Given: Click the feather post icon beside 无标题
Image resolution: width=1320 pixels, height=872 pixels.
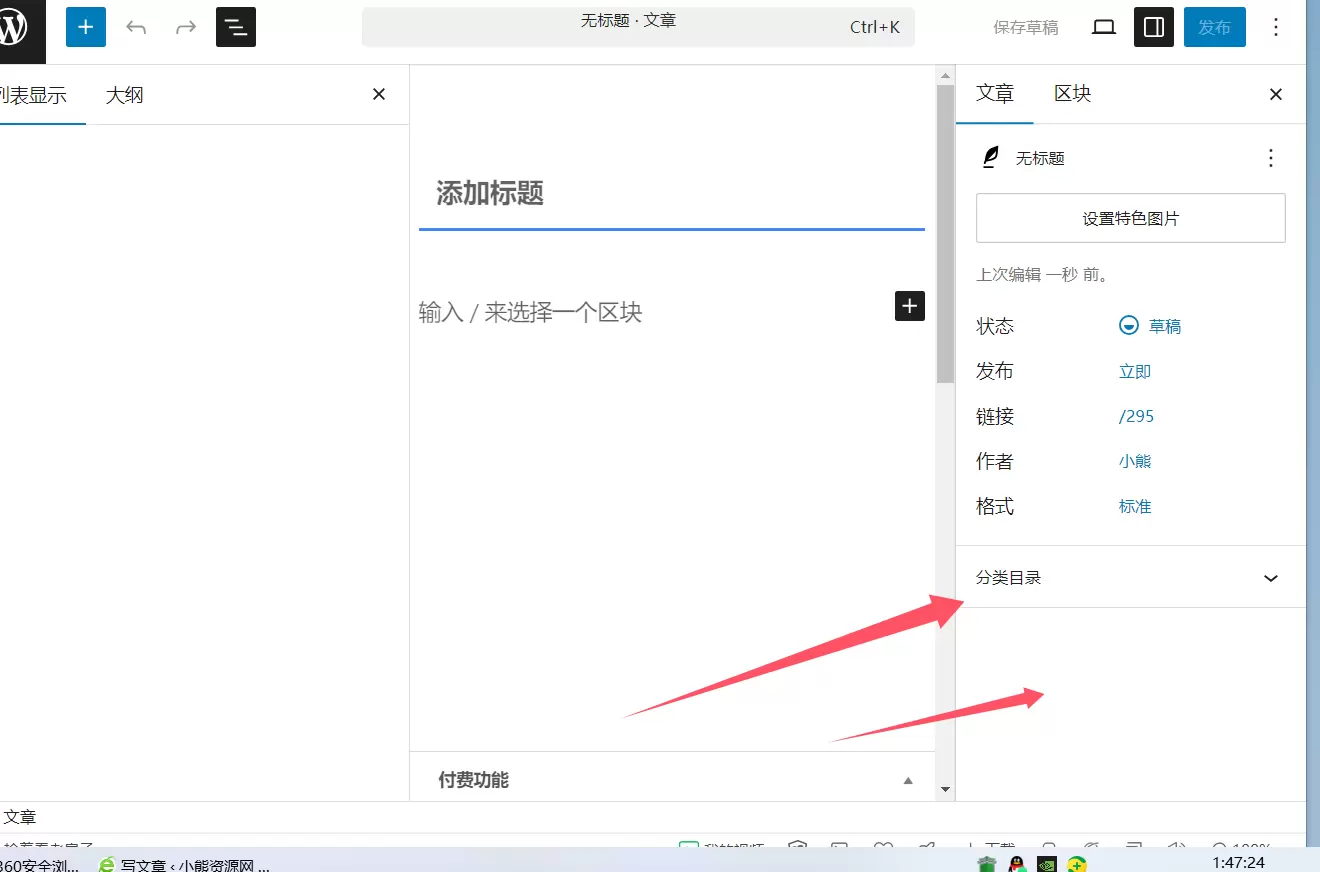Looking at the screenshot, I should click(990, 158).
